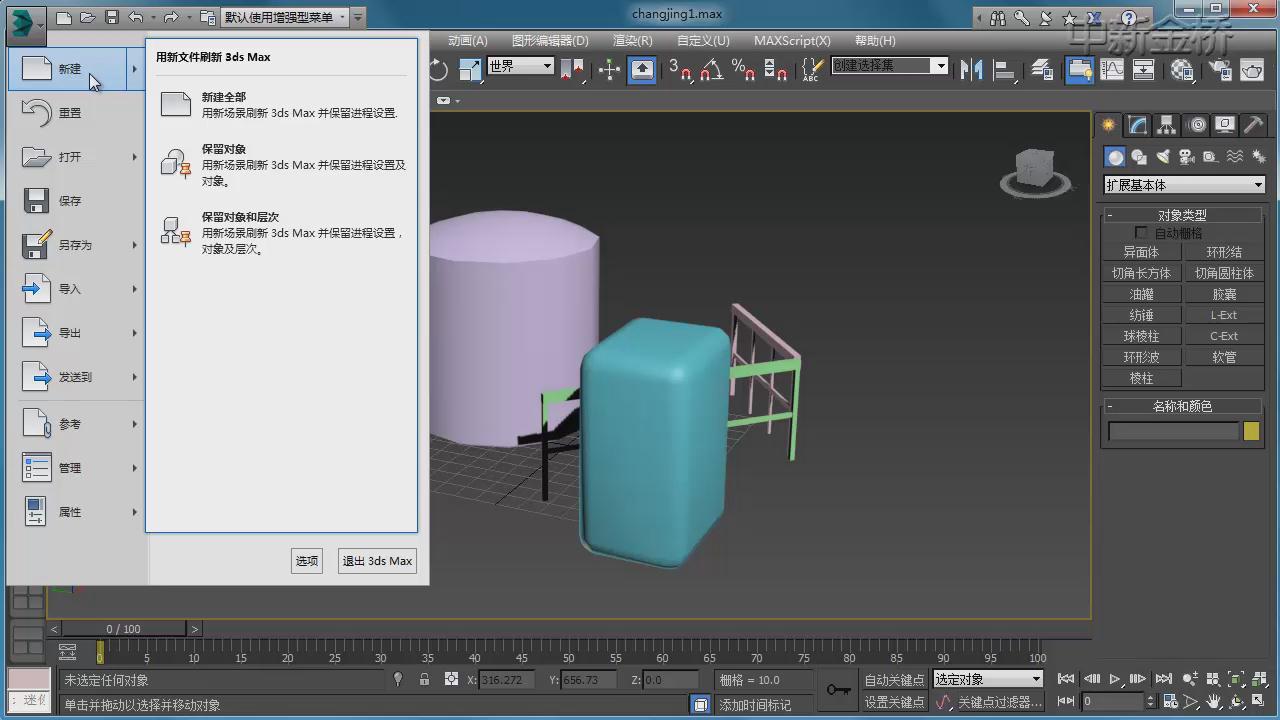Screen dimensions: 1280x720
Task: Toggle the Graphite ribbon icon
Action: pos(1079,69)
